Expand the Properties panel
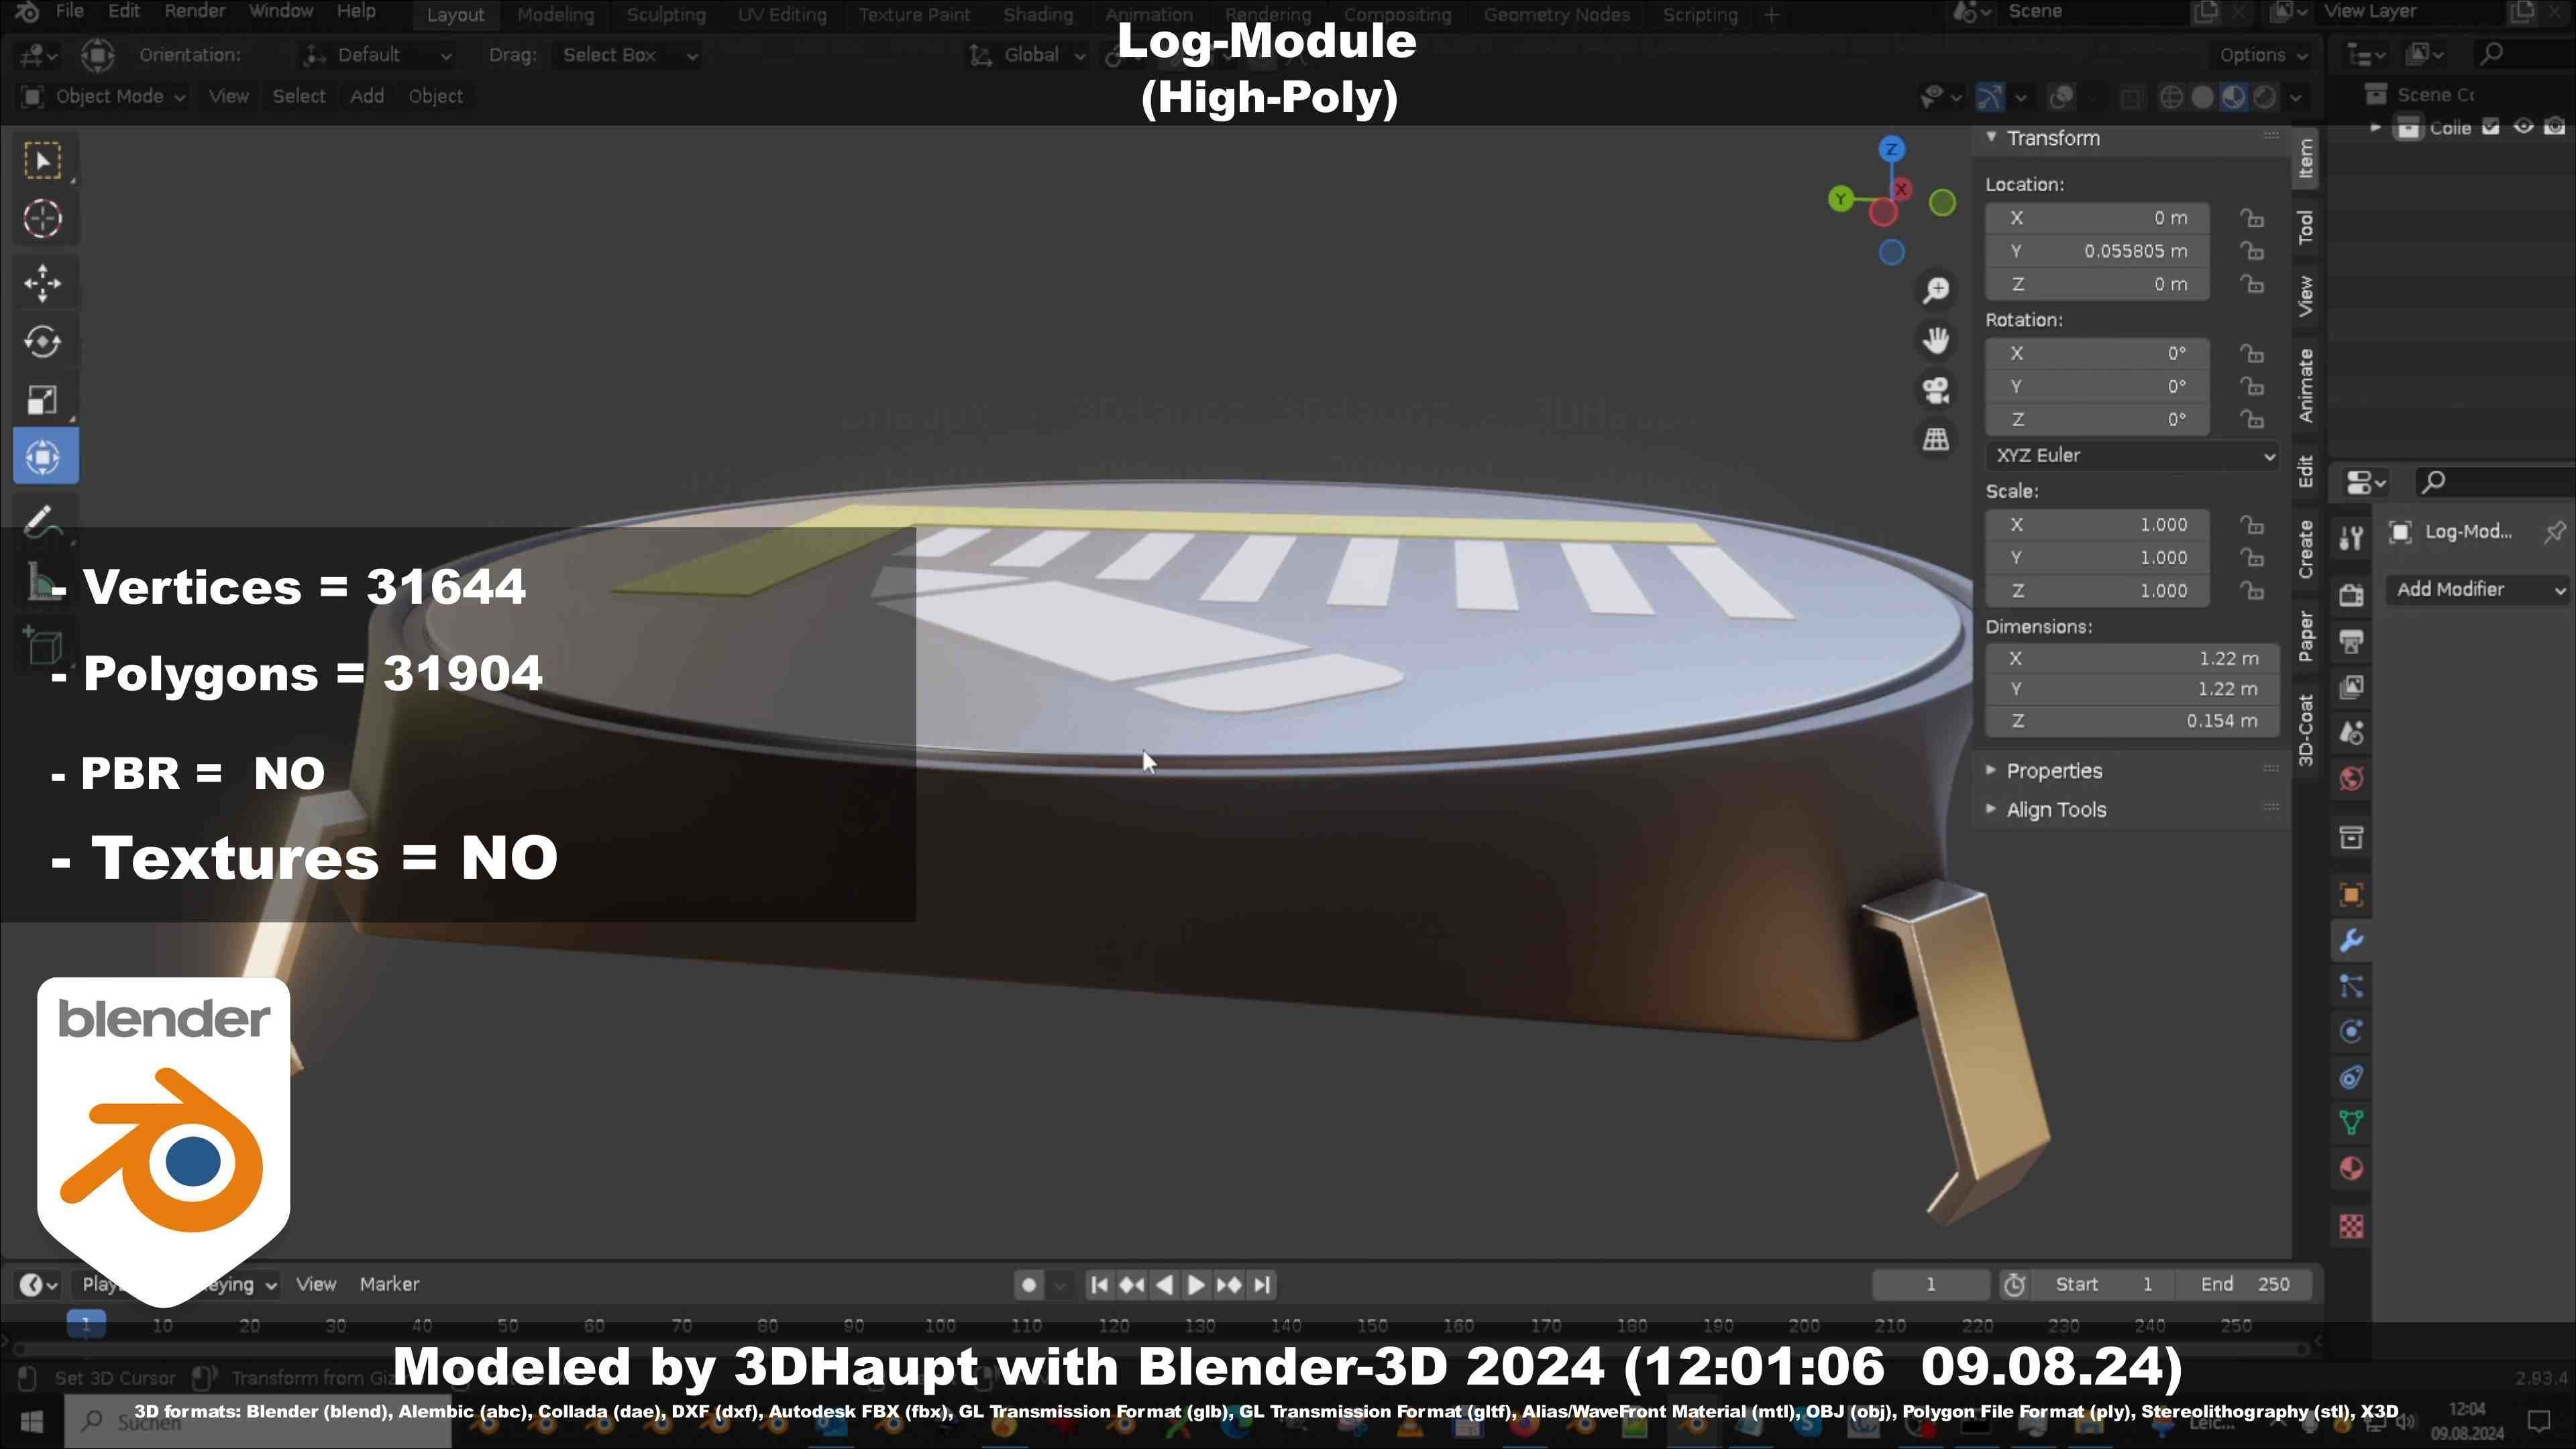Image resolution: width=2576 pixels, height=1449 pixels. 2053,771
